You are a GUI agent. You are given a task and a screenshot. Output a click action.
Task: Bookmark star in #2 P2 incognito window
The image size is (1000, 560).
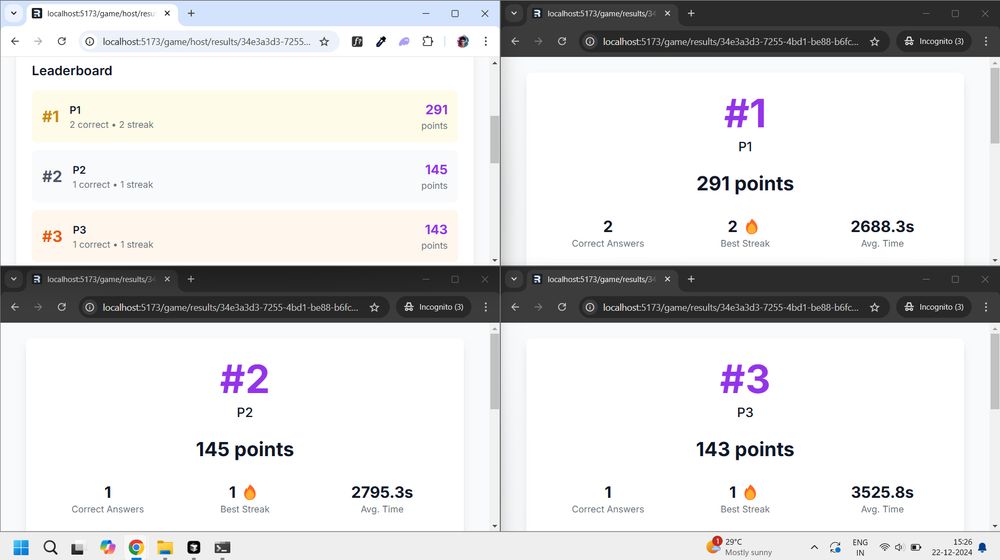tap(374, 307)
